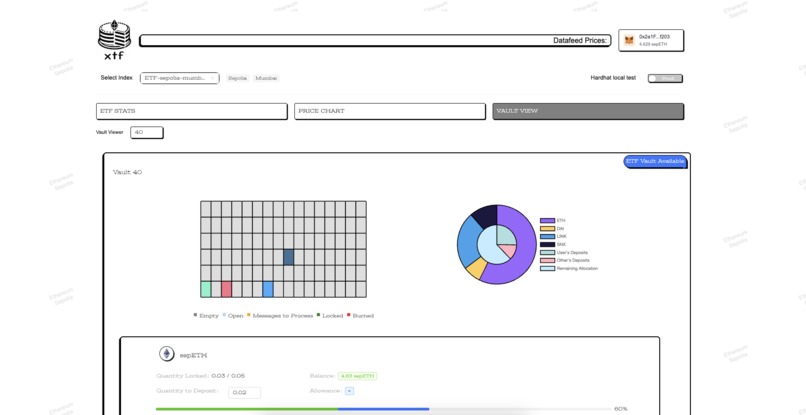Screen dimensions: 806x415
Task: Click the Datafeed Prices ticker bar
Action: [x=376, y=41]
